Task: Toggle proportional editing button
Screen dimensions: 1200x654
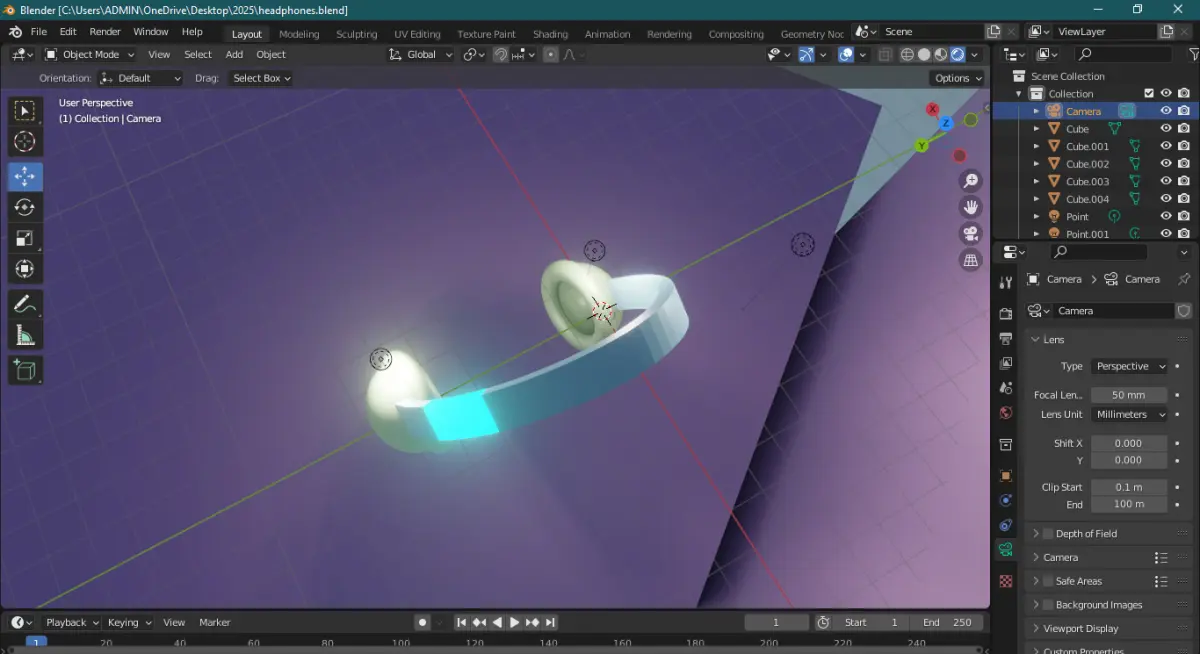Action: (551, 55)
